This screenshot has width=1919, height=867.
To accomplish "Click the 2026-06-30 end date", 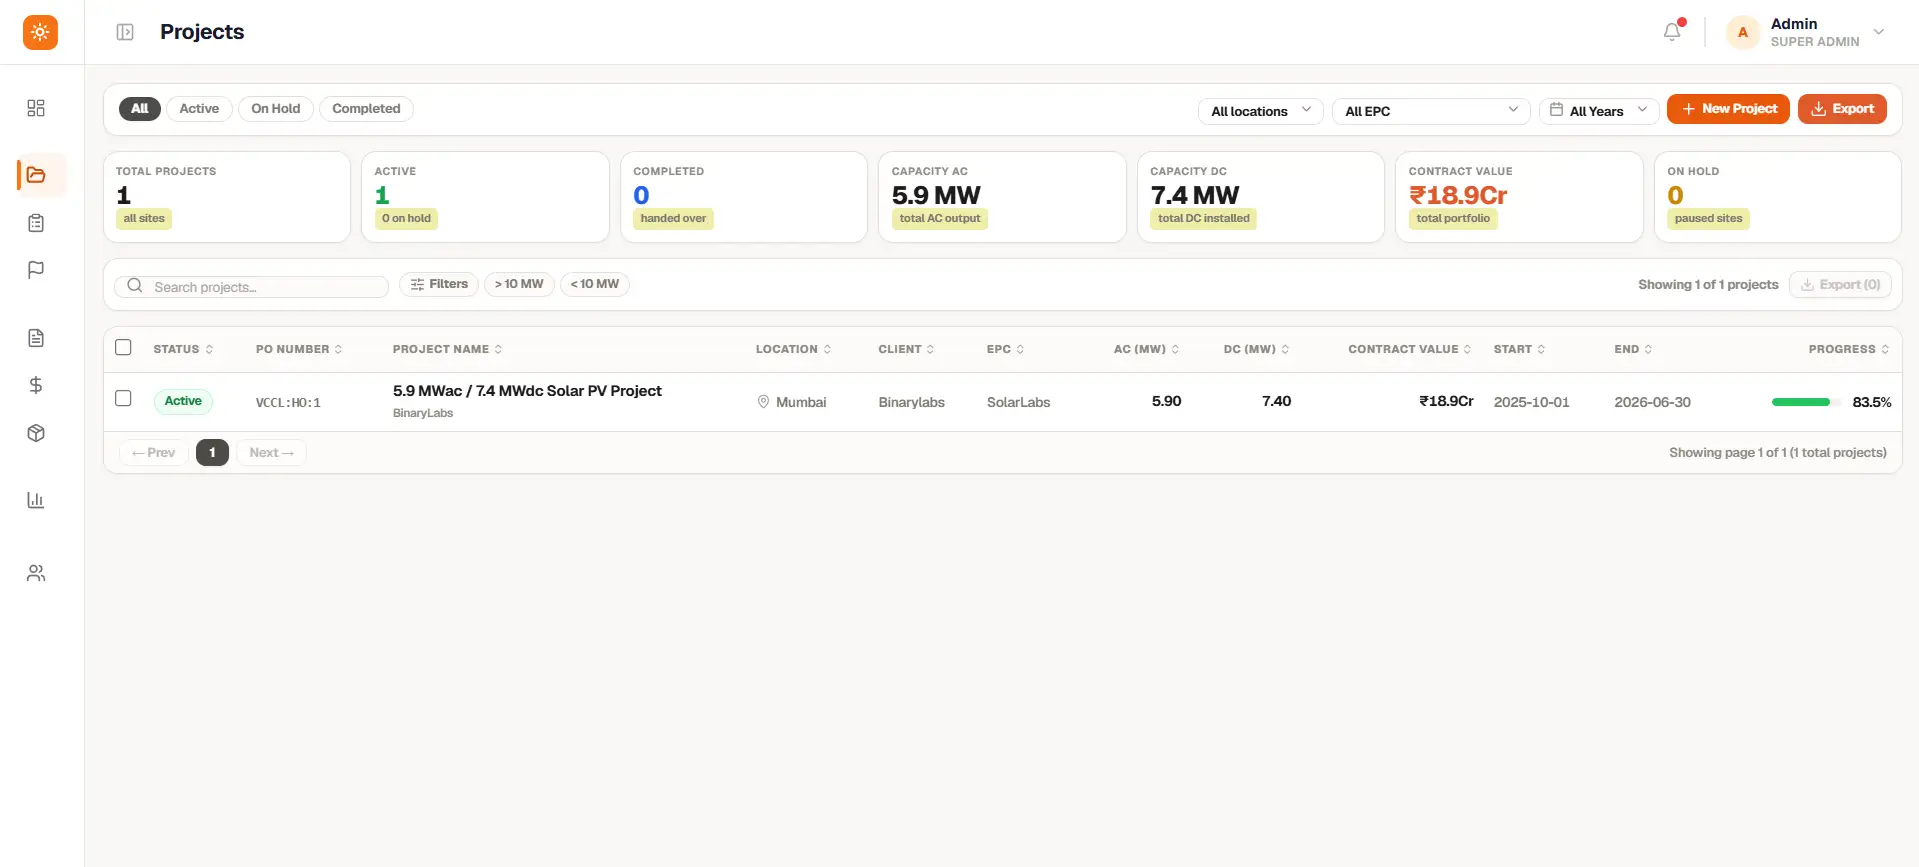I will click(x=1652, y=402).
